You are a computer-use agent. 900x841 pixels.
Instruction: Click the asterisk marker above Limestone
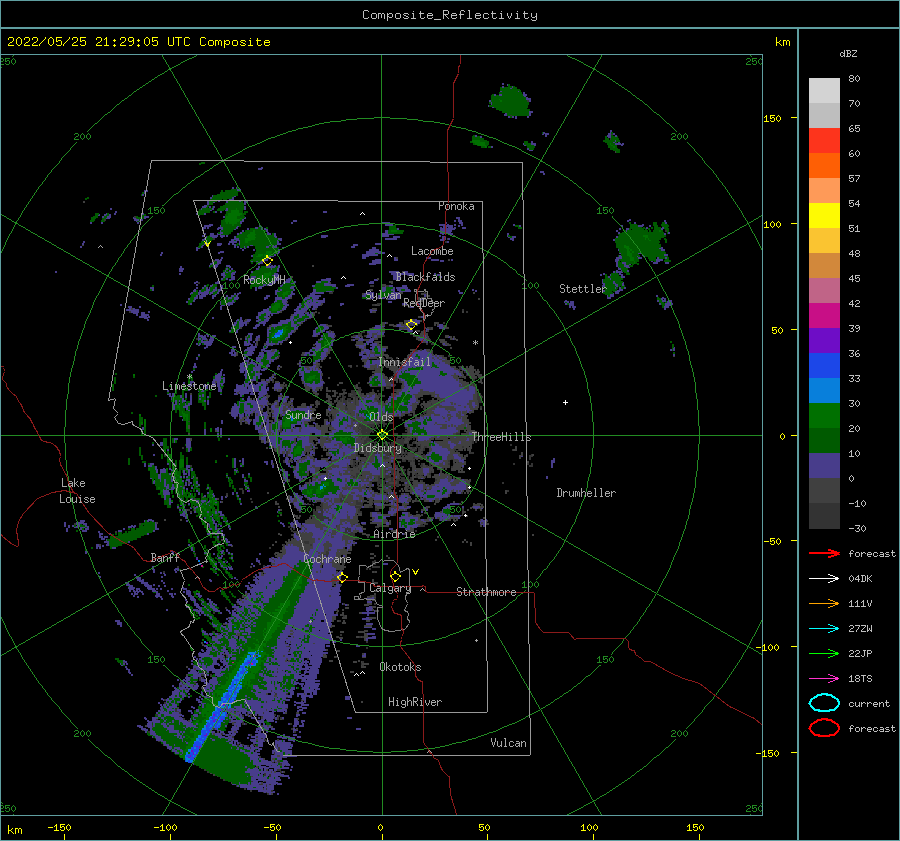pos(189,377)
